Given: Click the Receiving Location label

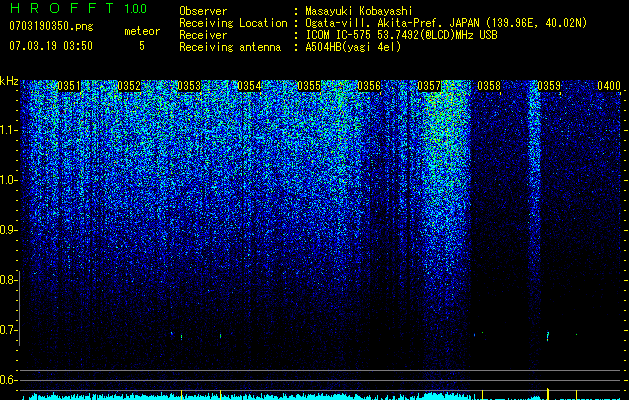Looking at the screenshot, I should point(233,23).
